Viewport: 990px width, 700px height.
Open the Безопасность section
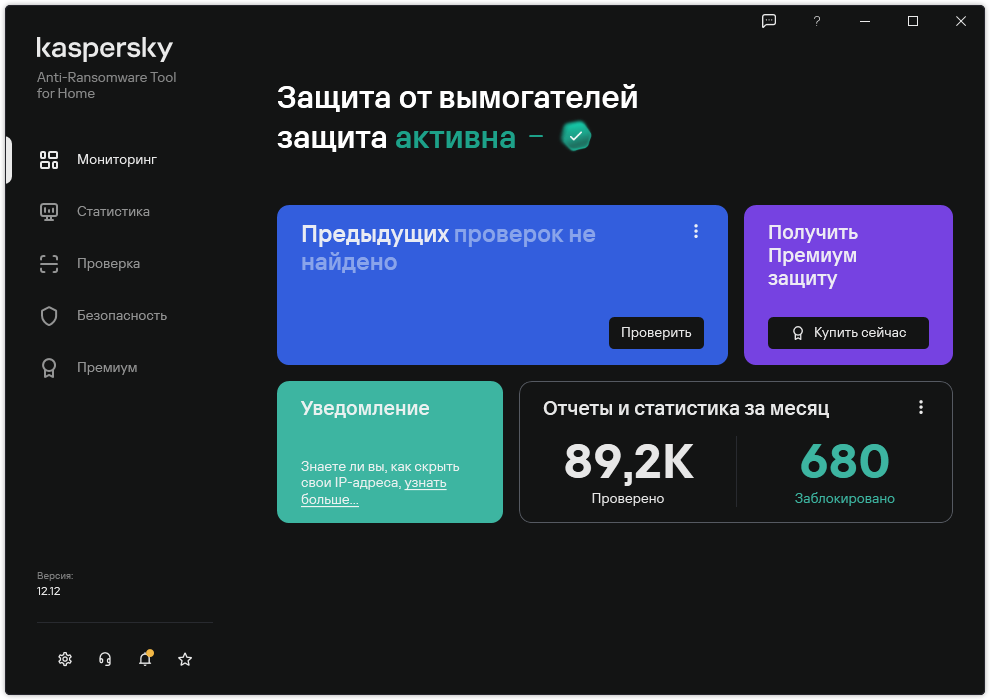click(x=122, y=316)
